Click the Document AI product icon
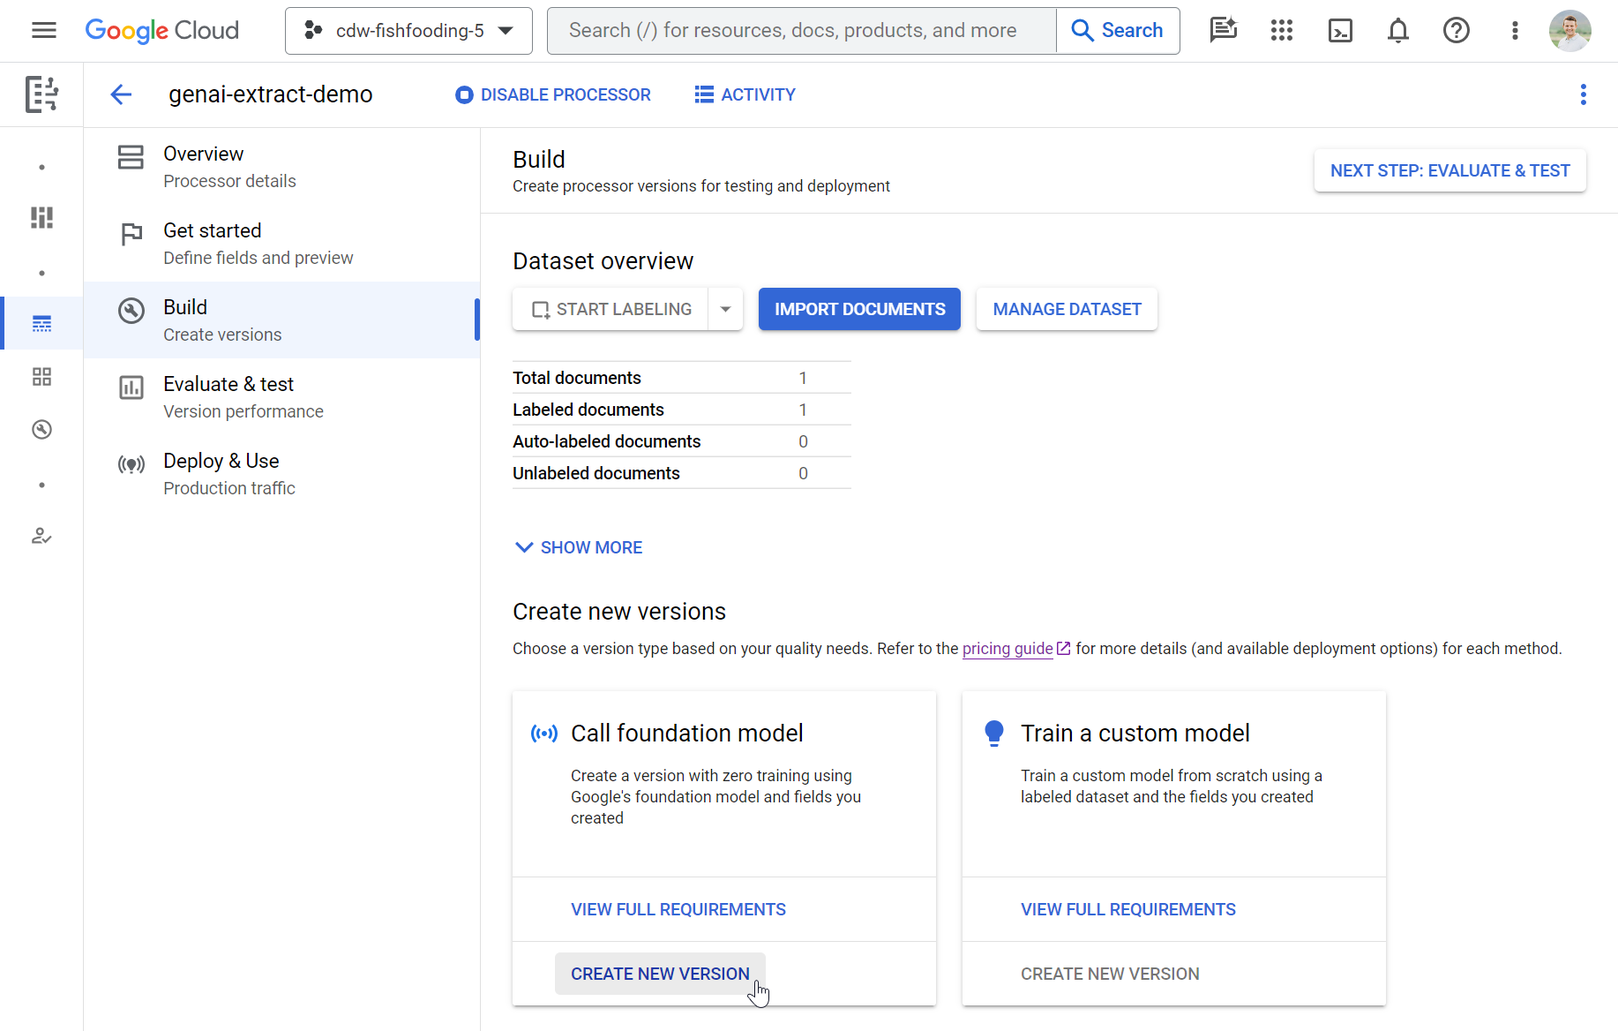The width and height of the screenshot is (1618, 1031). pyautogui.click(x=41, y=94)
